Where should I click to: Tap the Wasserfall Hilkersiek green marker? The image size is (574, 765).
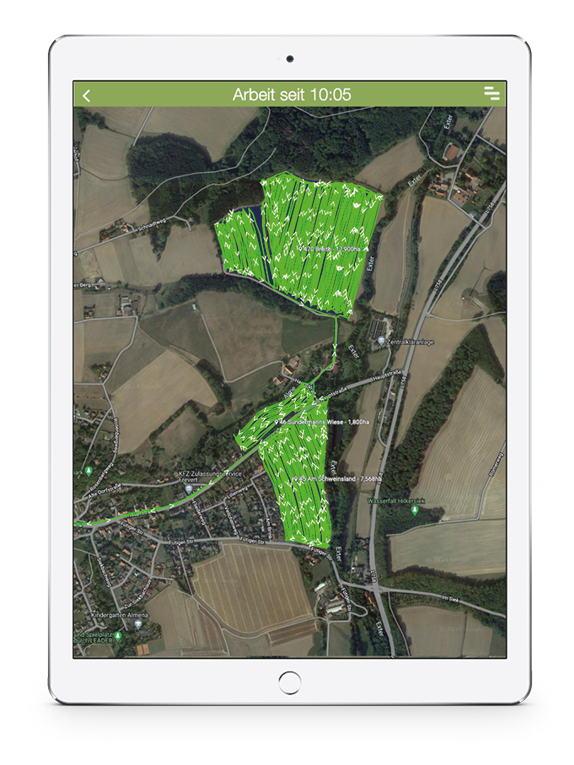(x=415, y=510)
